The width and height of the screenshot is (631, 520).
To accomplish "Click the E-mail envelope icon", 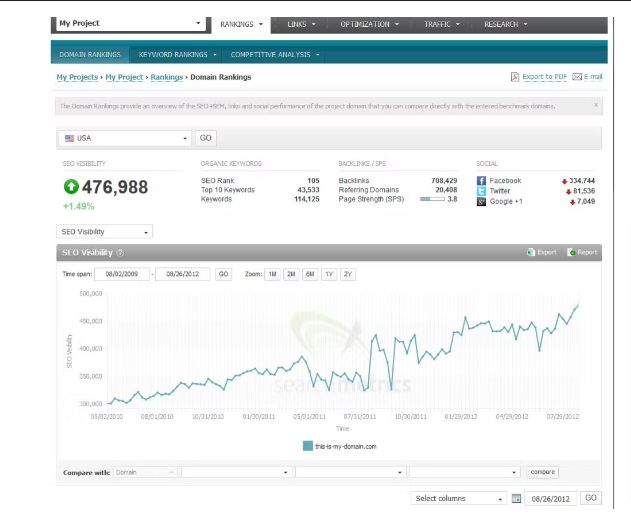I will 577,76.
